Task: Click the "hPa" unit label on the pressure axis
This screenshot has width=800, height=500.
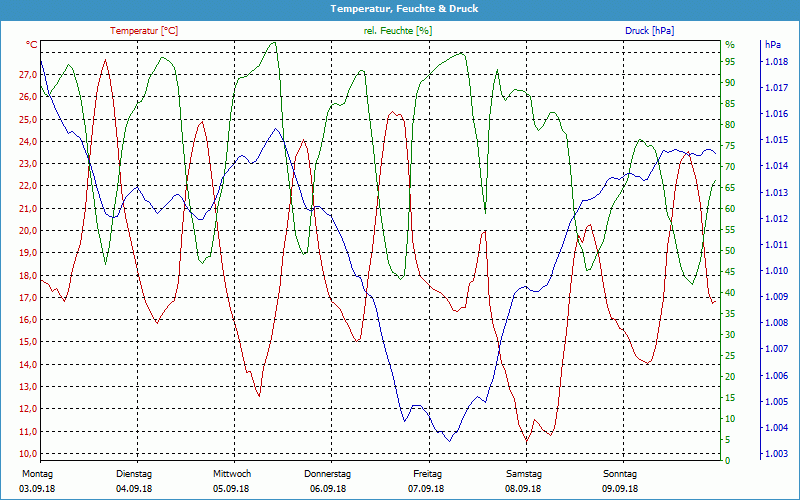Action: point(772,45)
